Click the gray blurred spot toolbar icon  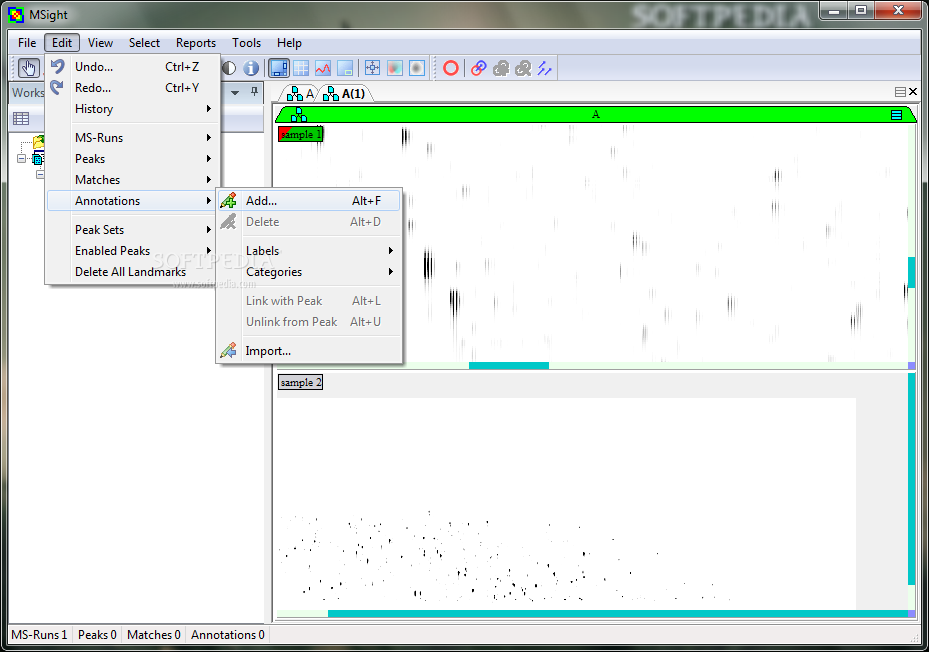(x=417, y=68)
